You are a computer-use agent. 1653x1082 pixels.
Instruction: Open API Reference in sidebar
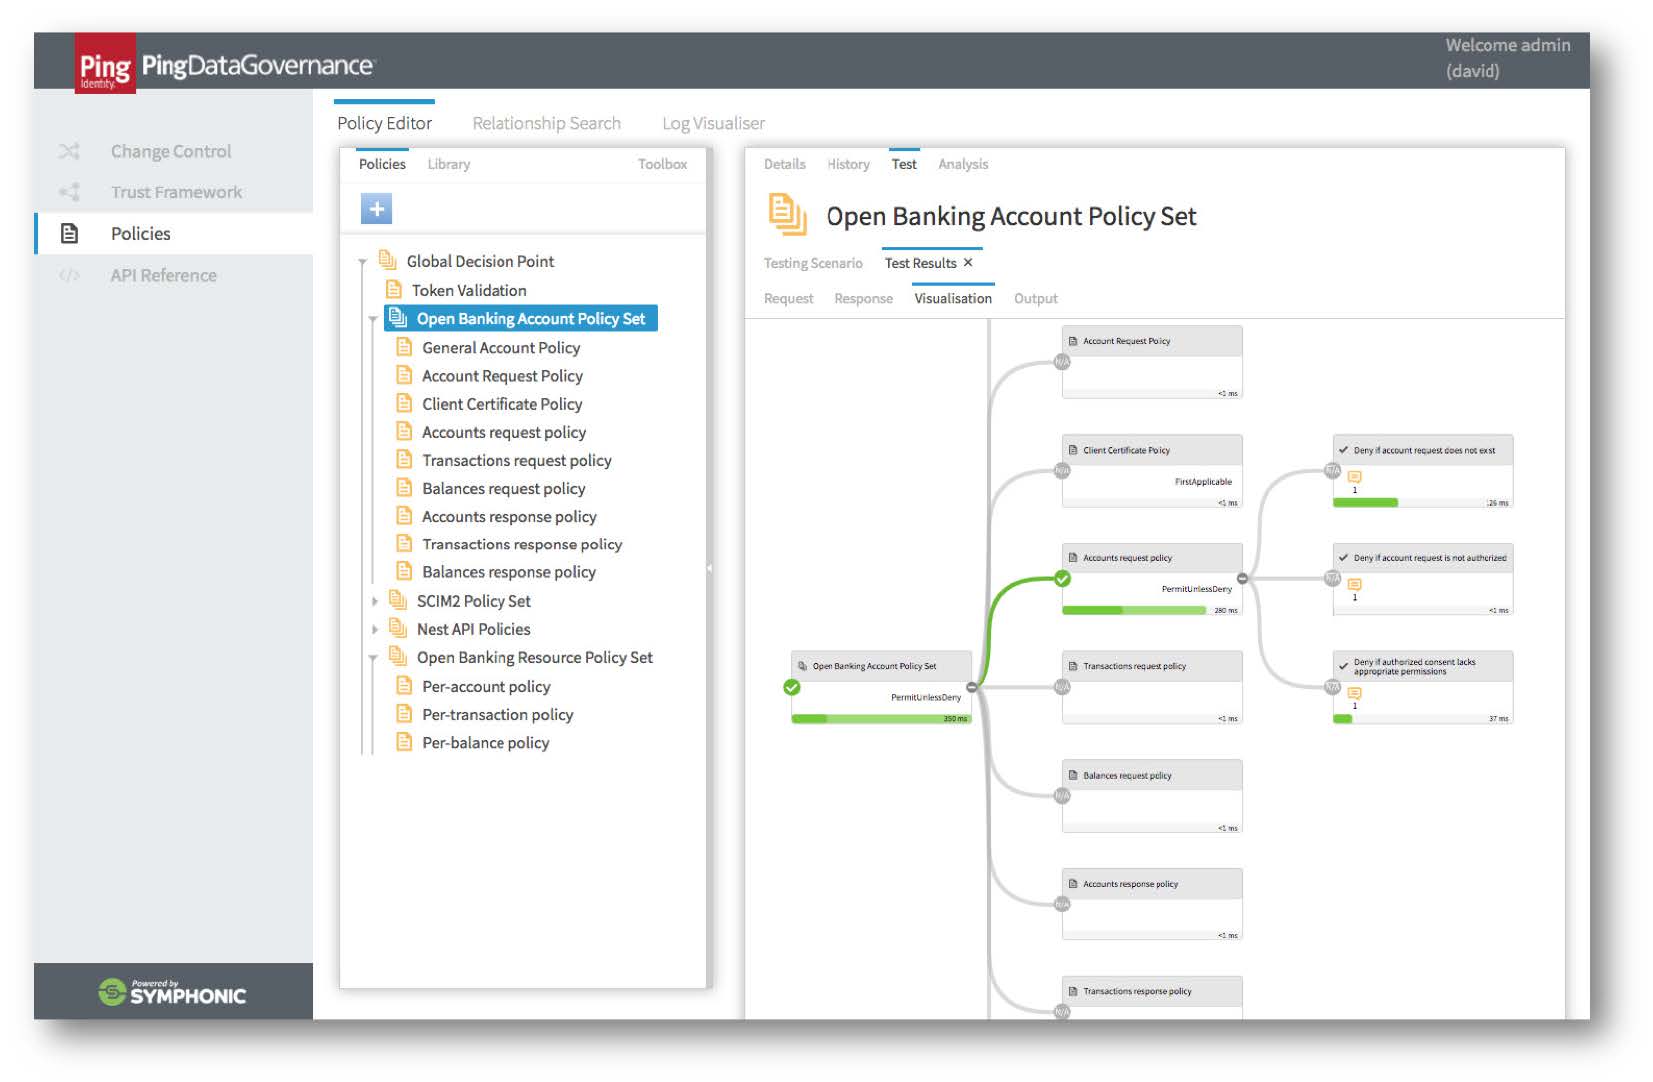pyautogui.click(x=163, y=275)
